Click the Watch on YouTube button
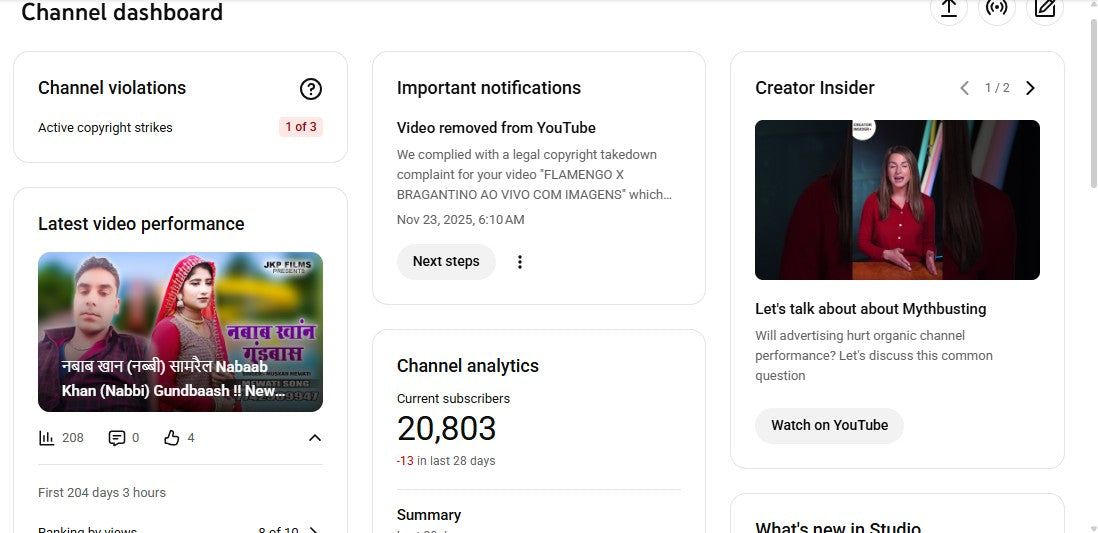 (829, 425)
